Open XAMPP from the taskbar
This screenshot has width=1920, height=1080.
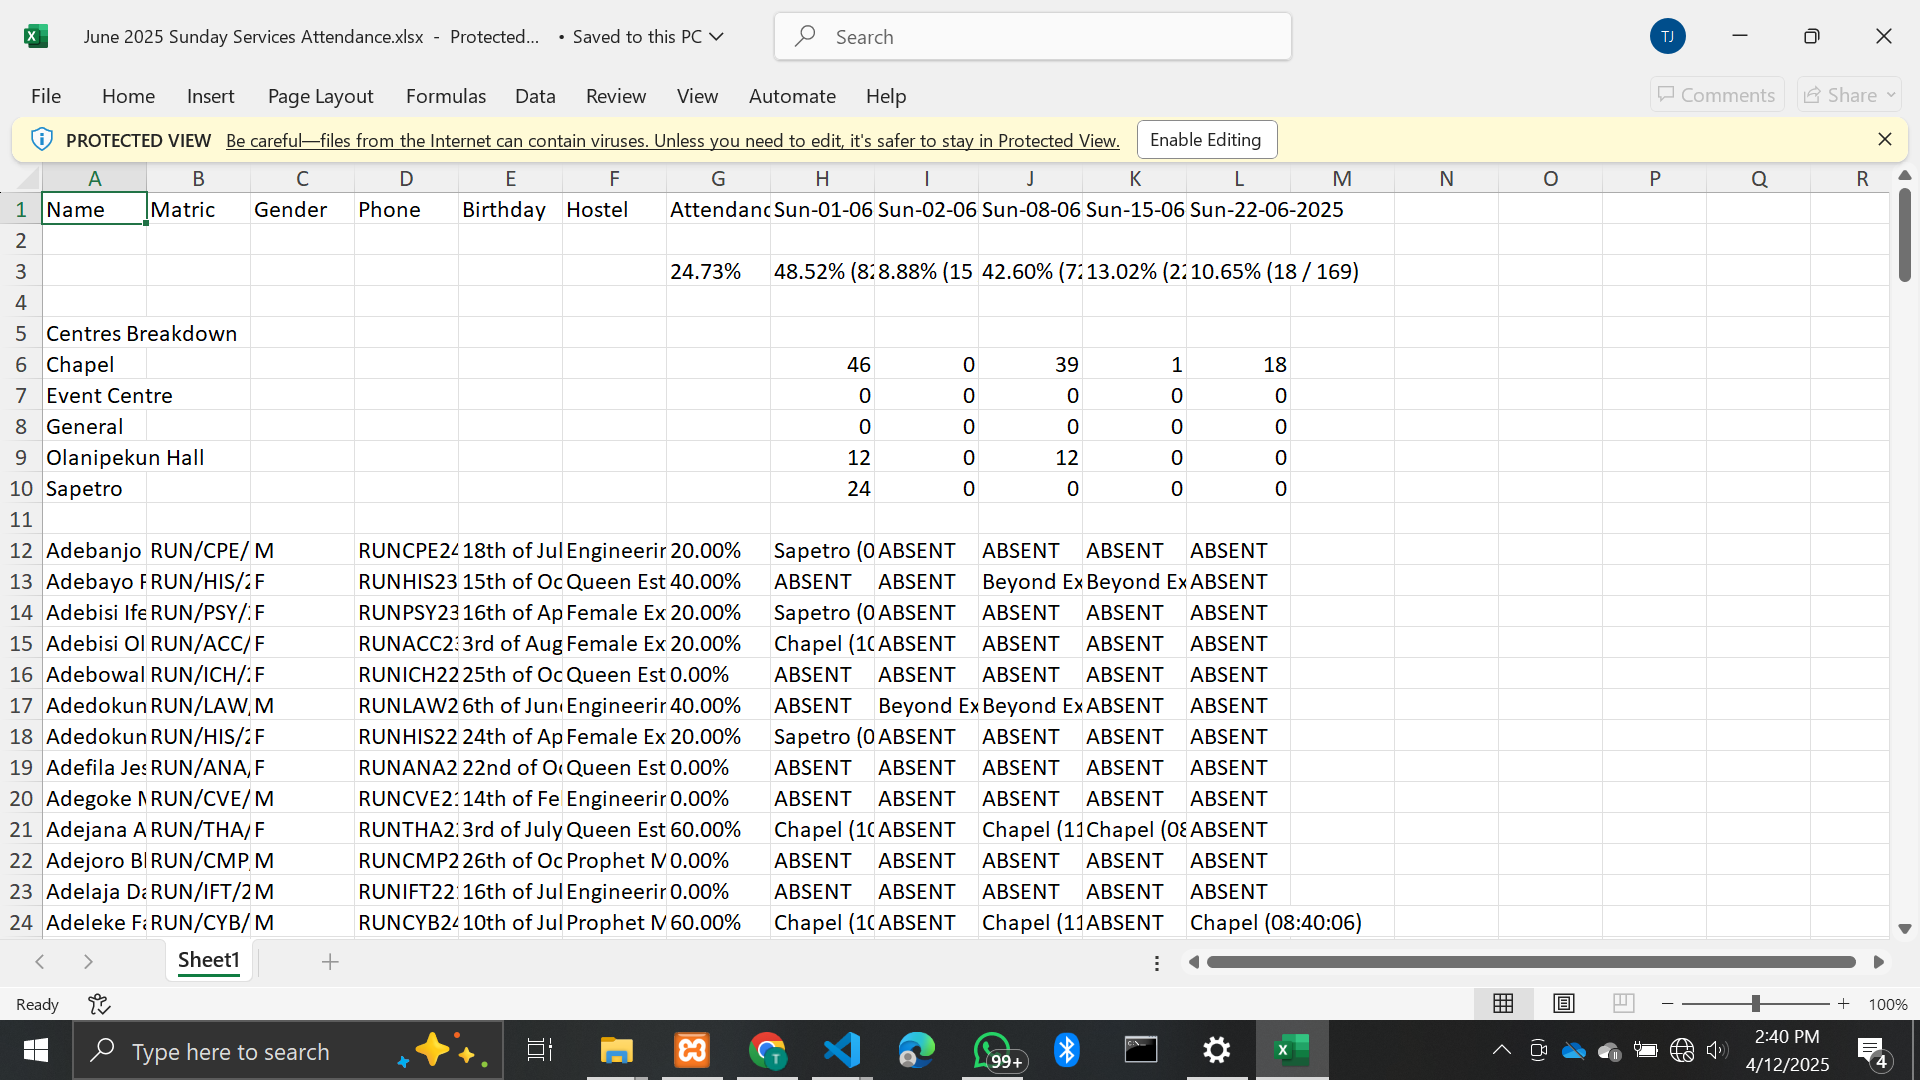coord(692,1050)
